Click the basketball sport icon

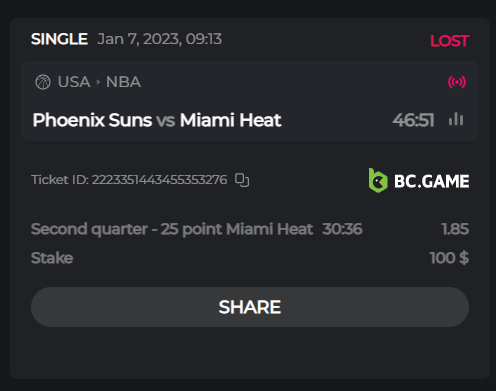click(43, 82)
